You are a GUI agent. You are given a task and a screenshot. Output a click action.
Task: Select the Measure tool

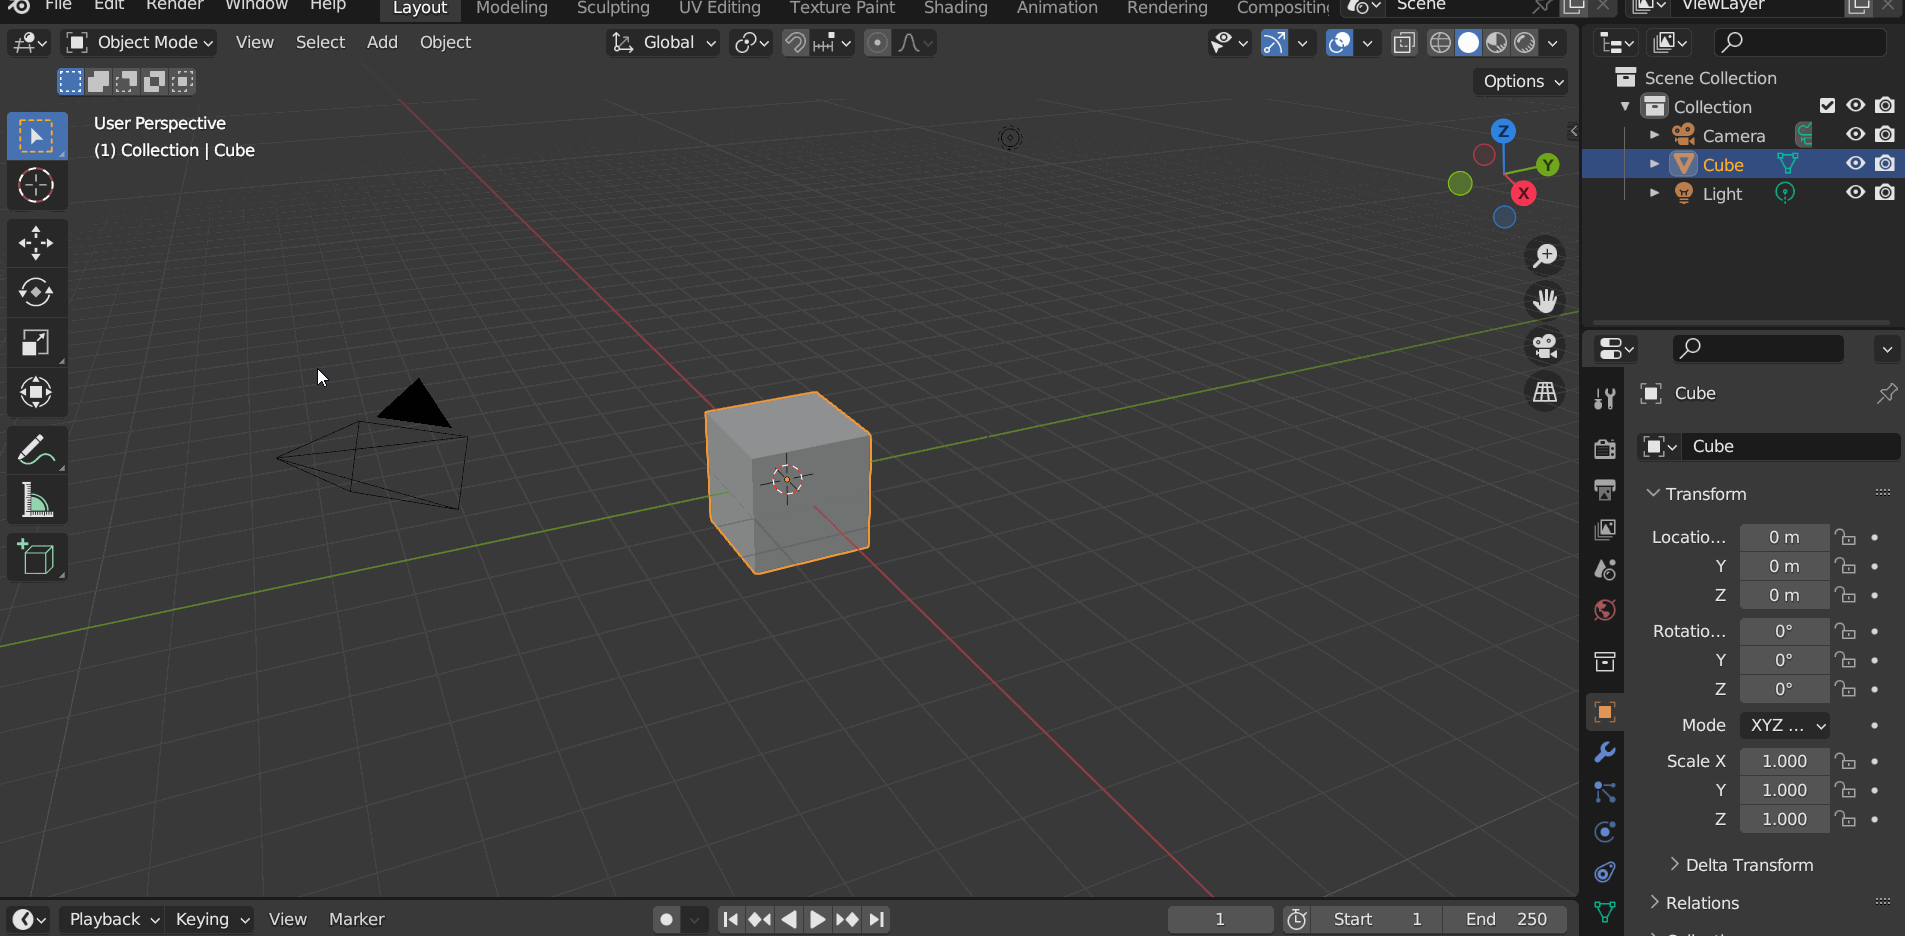point(37,500)
